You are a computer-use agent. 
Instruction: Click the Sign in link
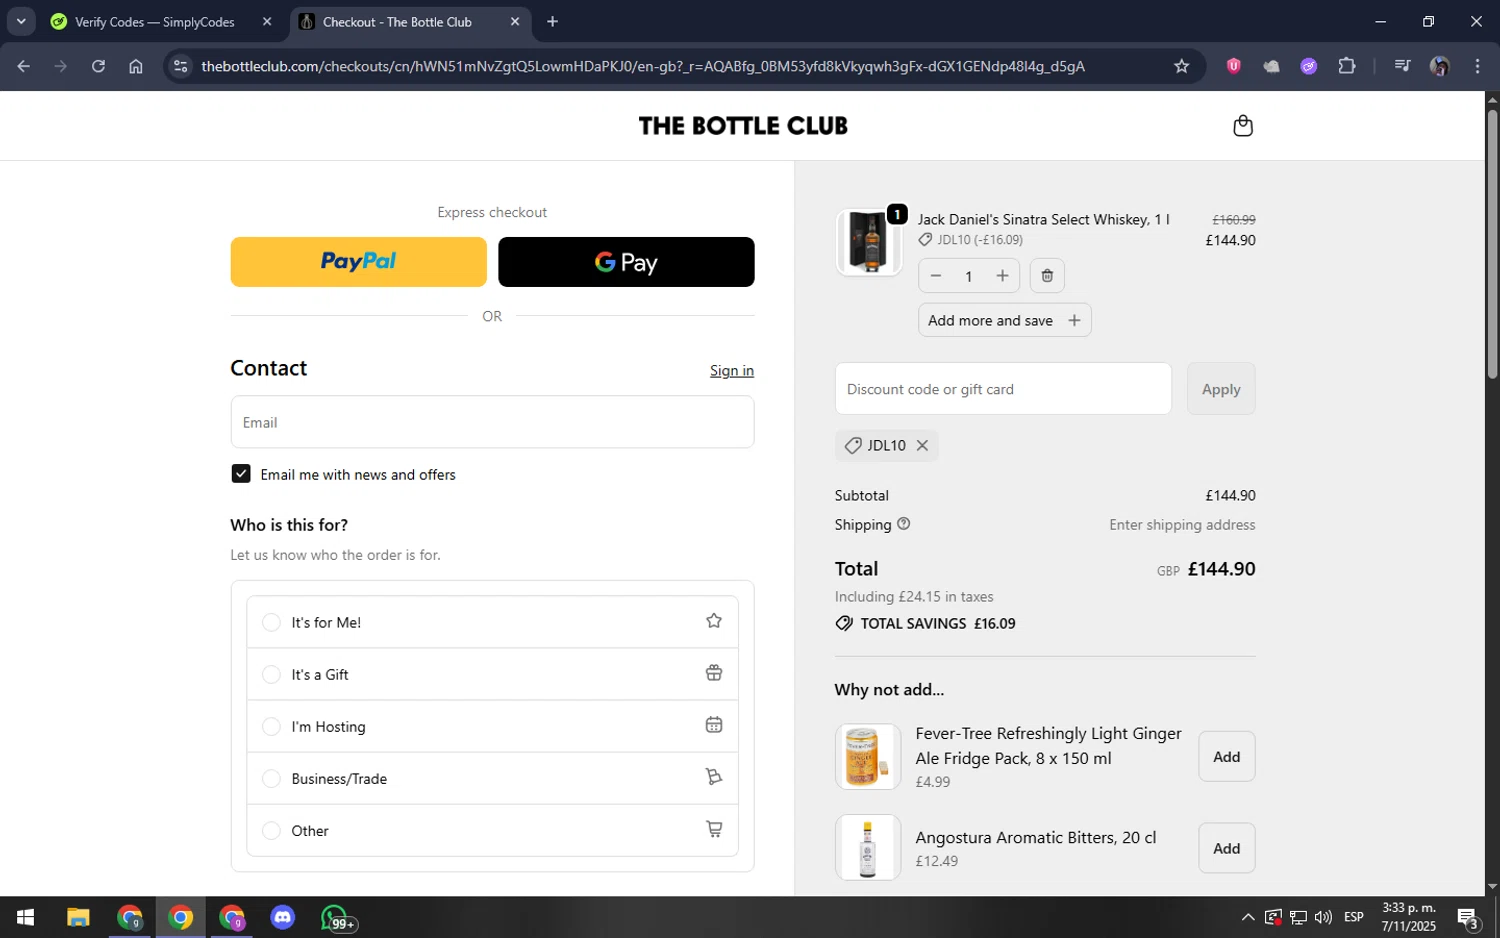tap(732, 371)
